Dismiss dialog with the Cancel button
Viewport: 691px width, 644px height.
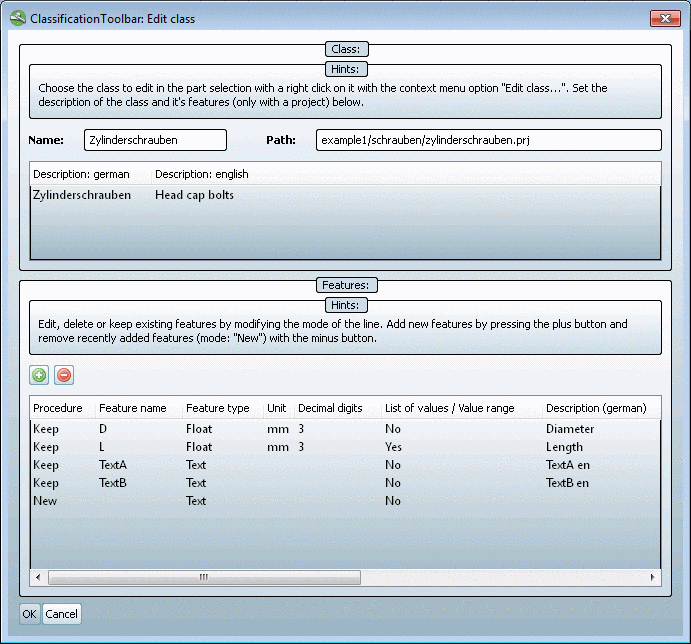pos(62,614)
